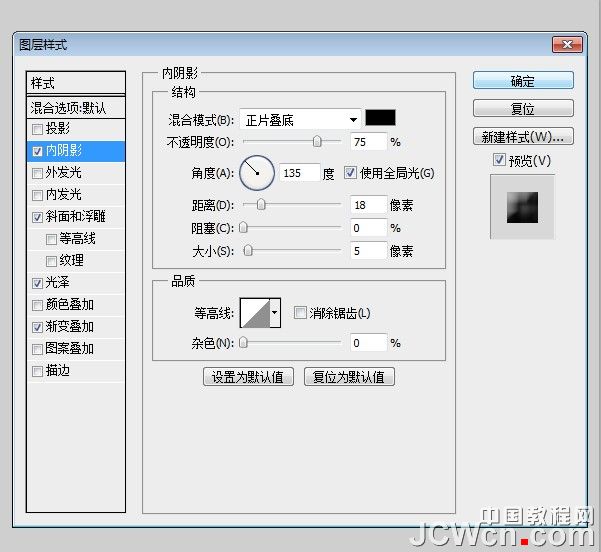The height and width of the screenshot is (552, 601).
Task: Click the 距离 distance slider handle
Action: pos(261,205)
